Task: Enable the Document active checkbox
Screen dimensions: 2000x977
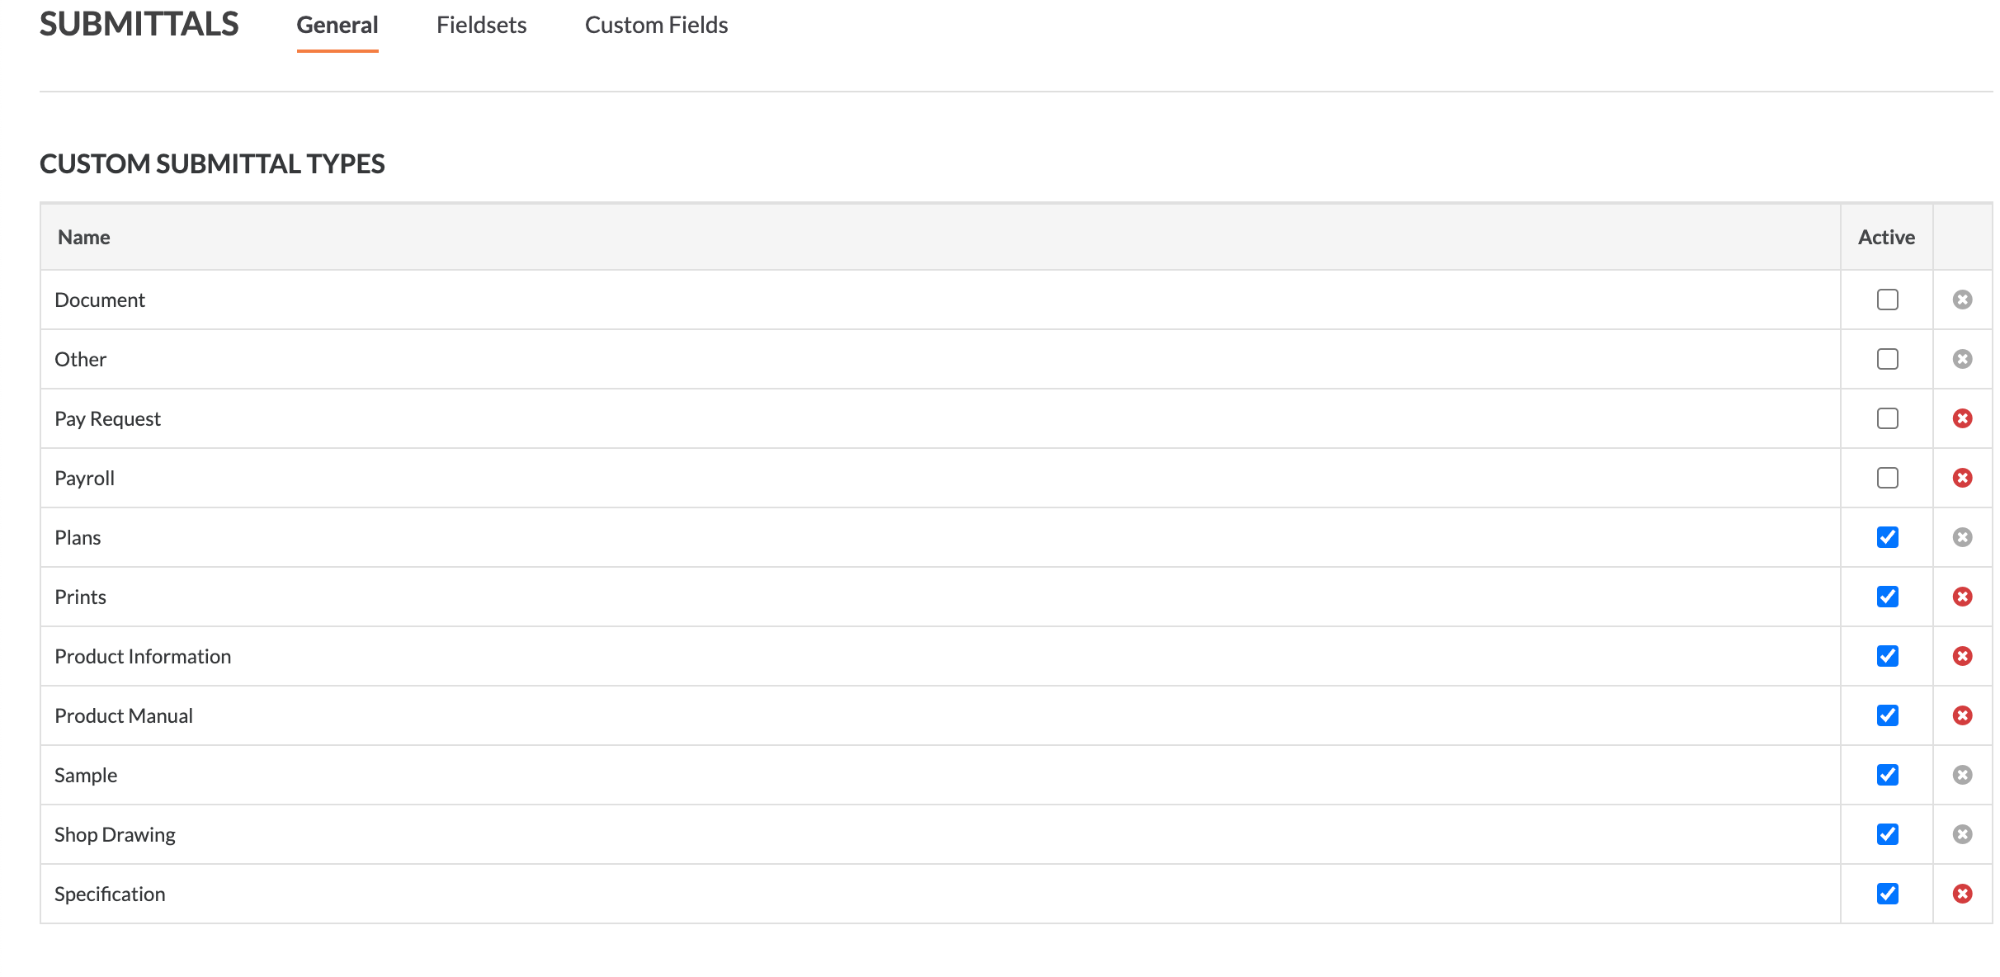Action: point(1887,300)
